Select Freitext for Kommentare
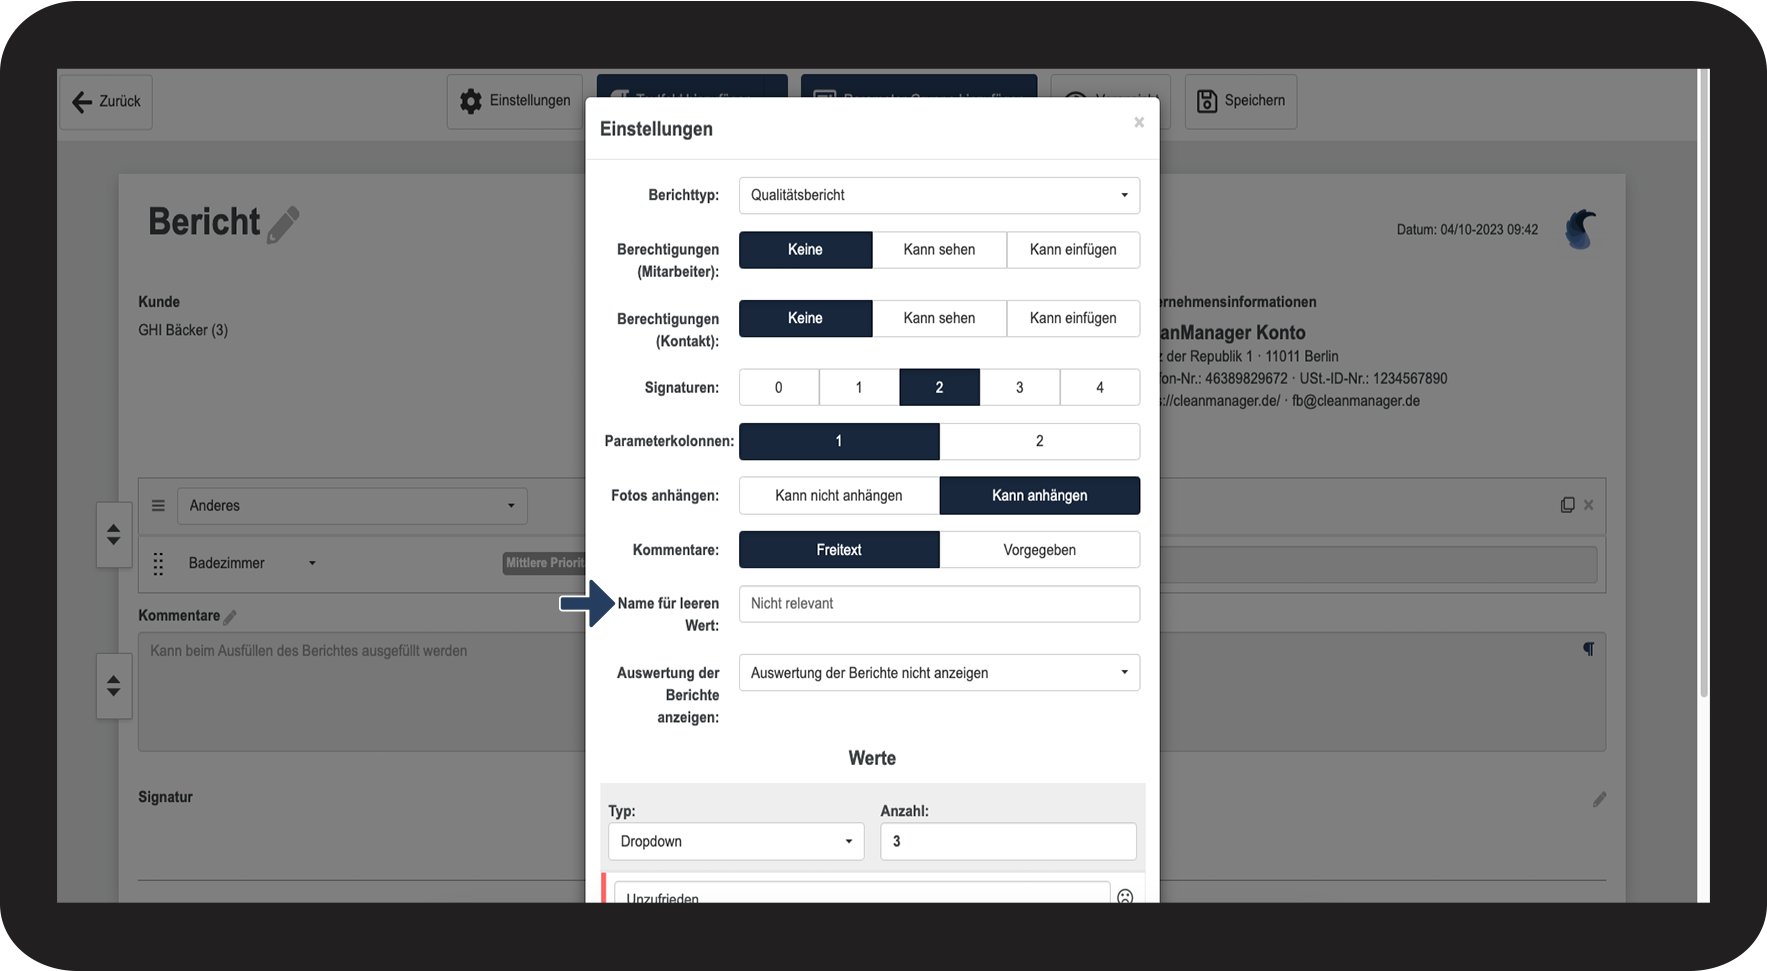 coord(839,550)
